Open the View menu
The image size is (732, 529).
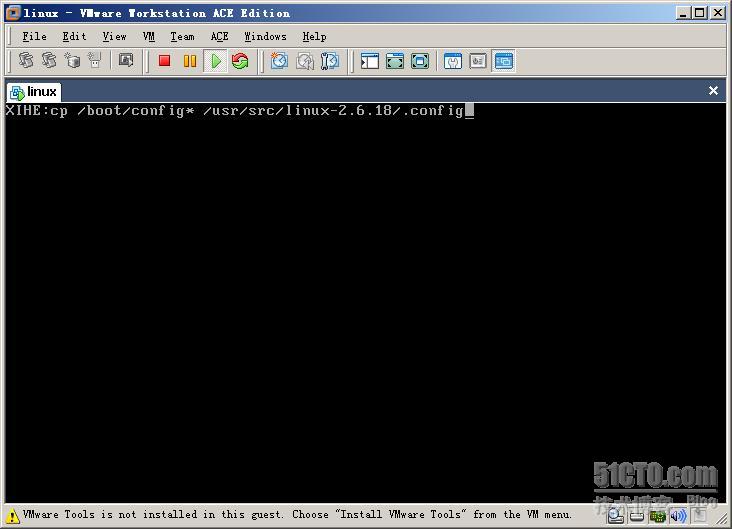point(114,36)
